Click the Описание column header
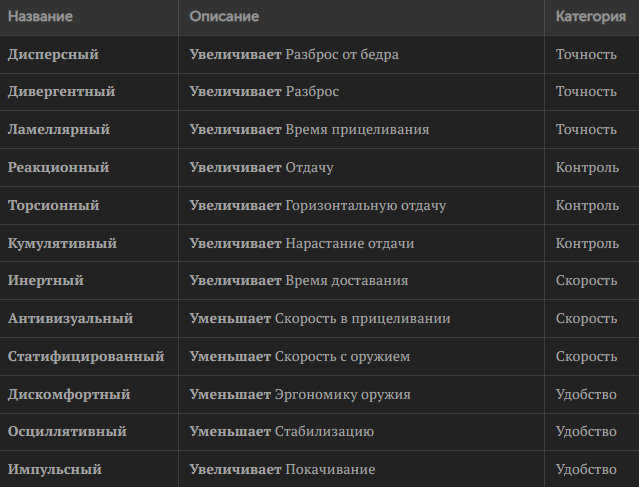Image resolution: width=639 pixels, height=487 pixels. click(x=224, y=17)
